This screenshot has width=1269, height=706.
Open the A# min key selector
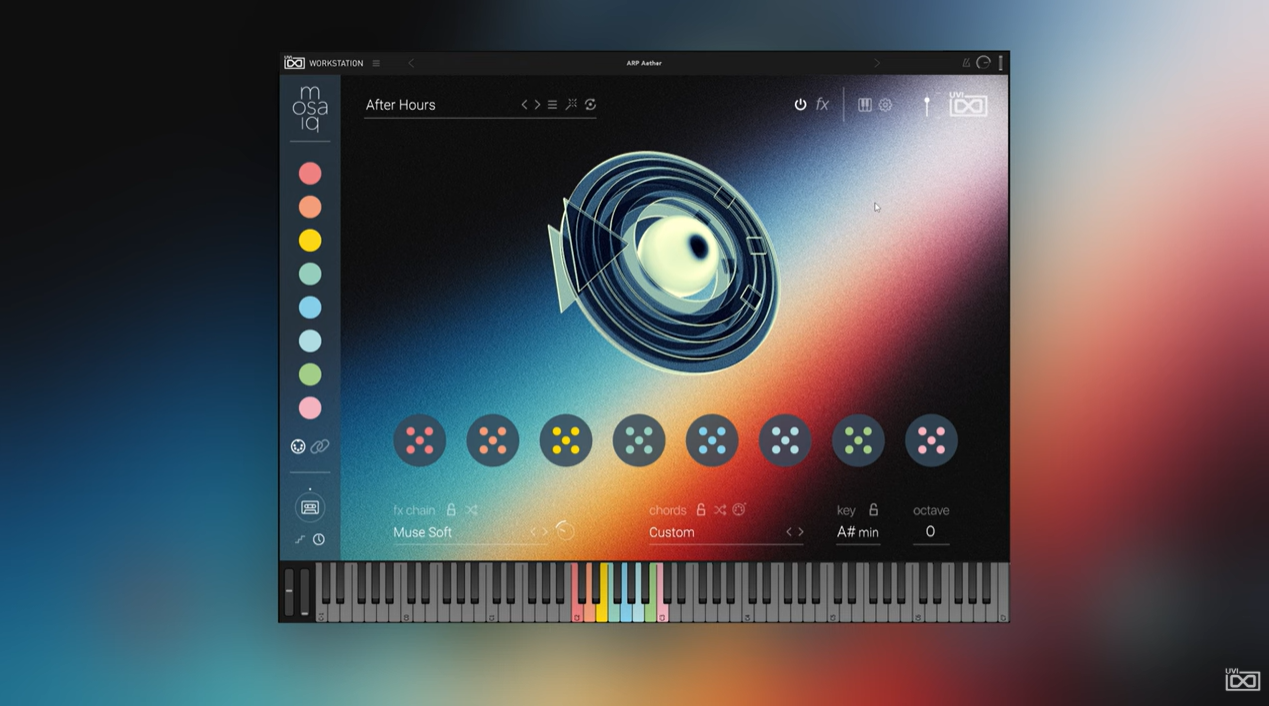tap(858, 532)
